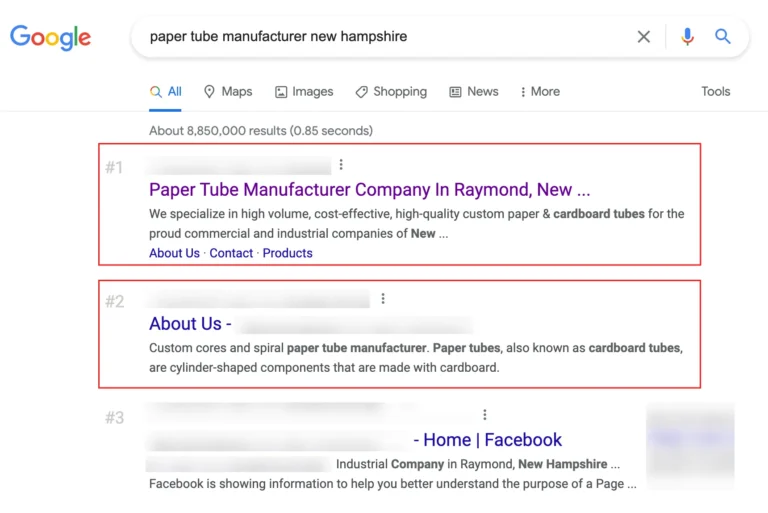Click the blue magnifier search button
The image size is (768, 513).
(723, 37)
